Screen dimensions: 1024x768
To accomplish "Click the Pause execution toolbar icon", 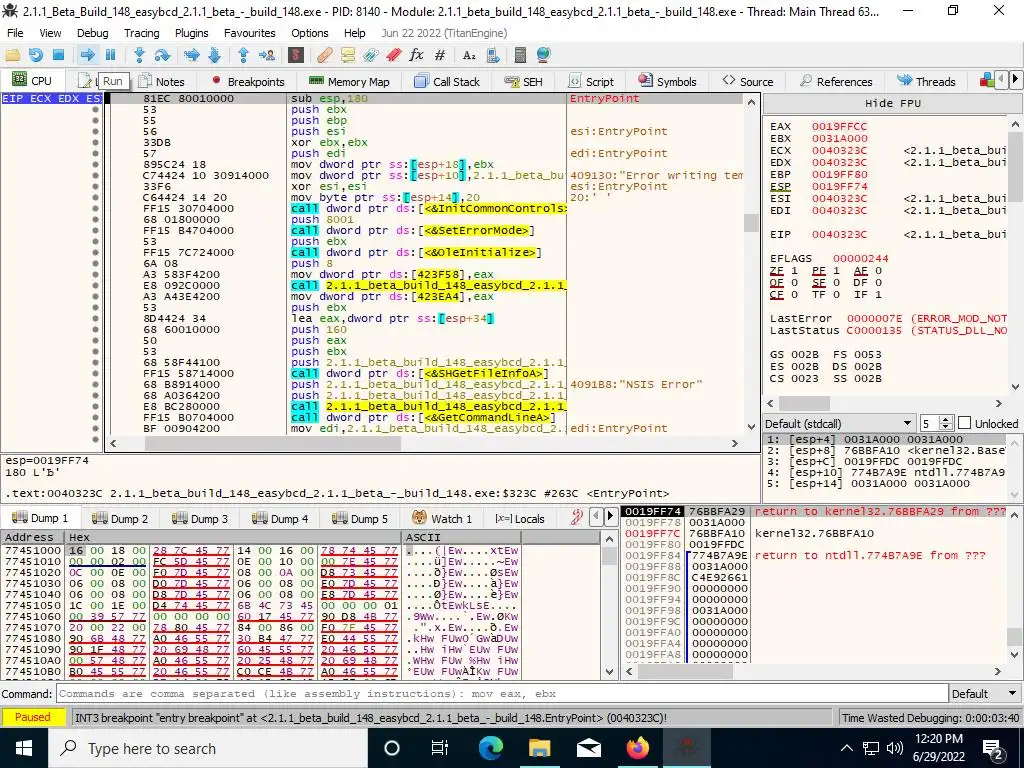I will [110, 56].
